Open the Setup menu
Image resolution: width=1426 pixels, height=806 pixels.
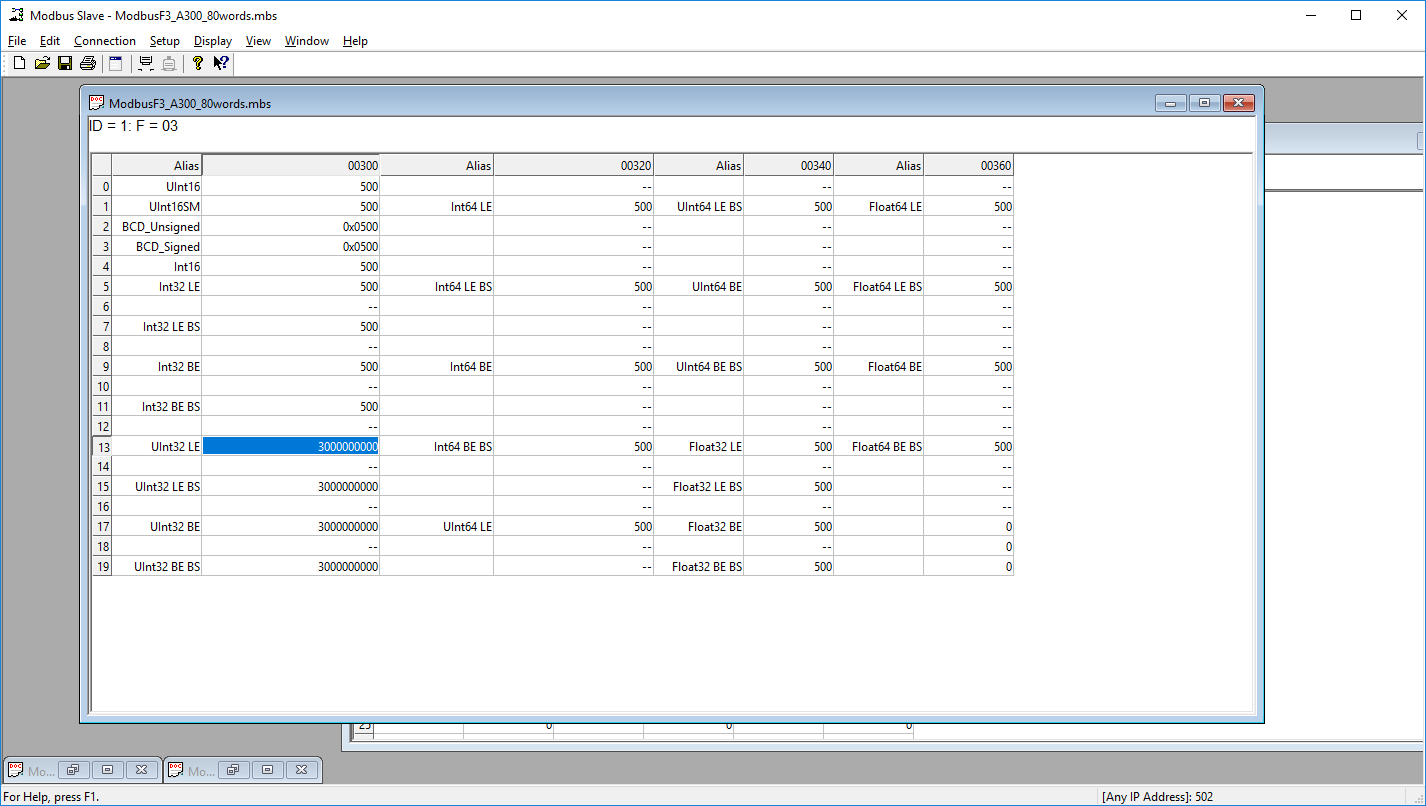(165, 41)
